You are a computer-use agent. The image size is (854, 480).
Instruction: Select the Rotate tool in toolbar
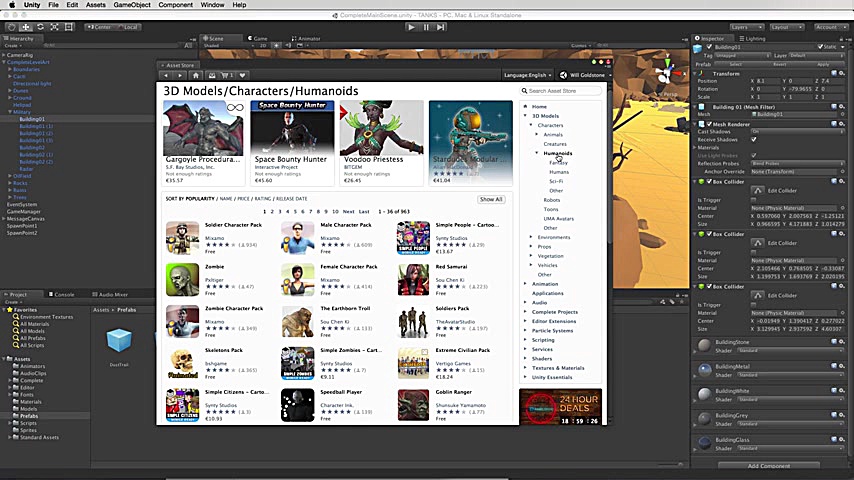[x=40, y=27]
